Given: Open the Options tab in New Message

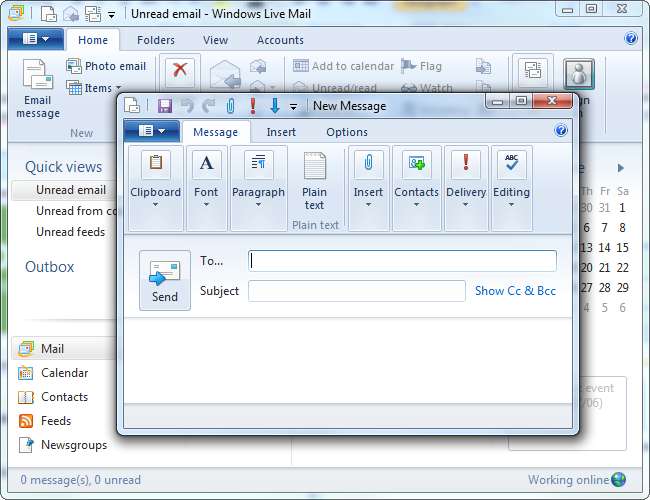Looking at the screenshot, I should (347, 132).
